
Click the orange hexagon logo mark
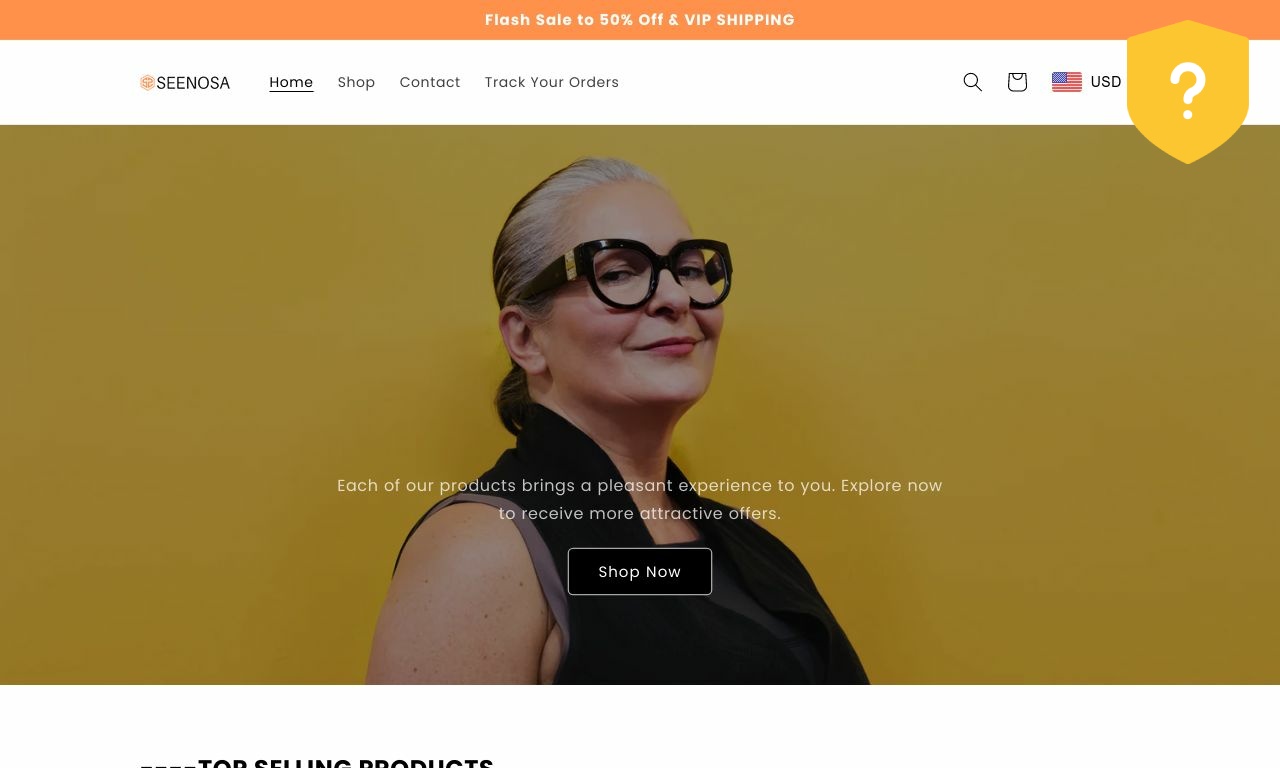[147, 82]
